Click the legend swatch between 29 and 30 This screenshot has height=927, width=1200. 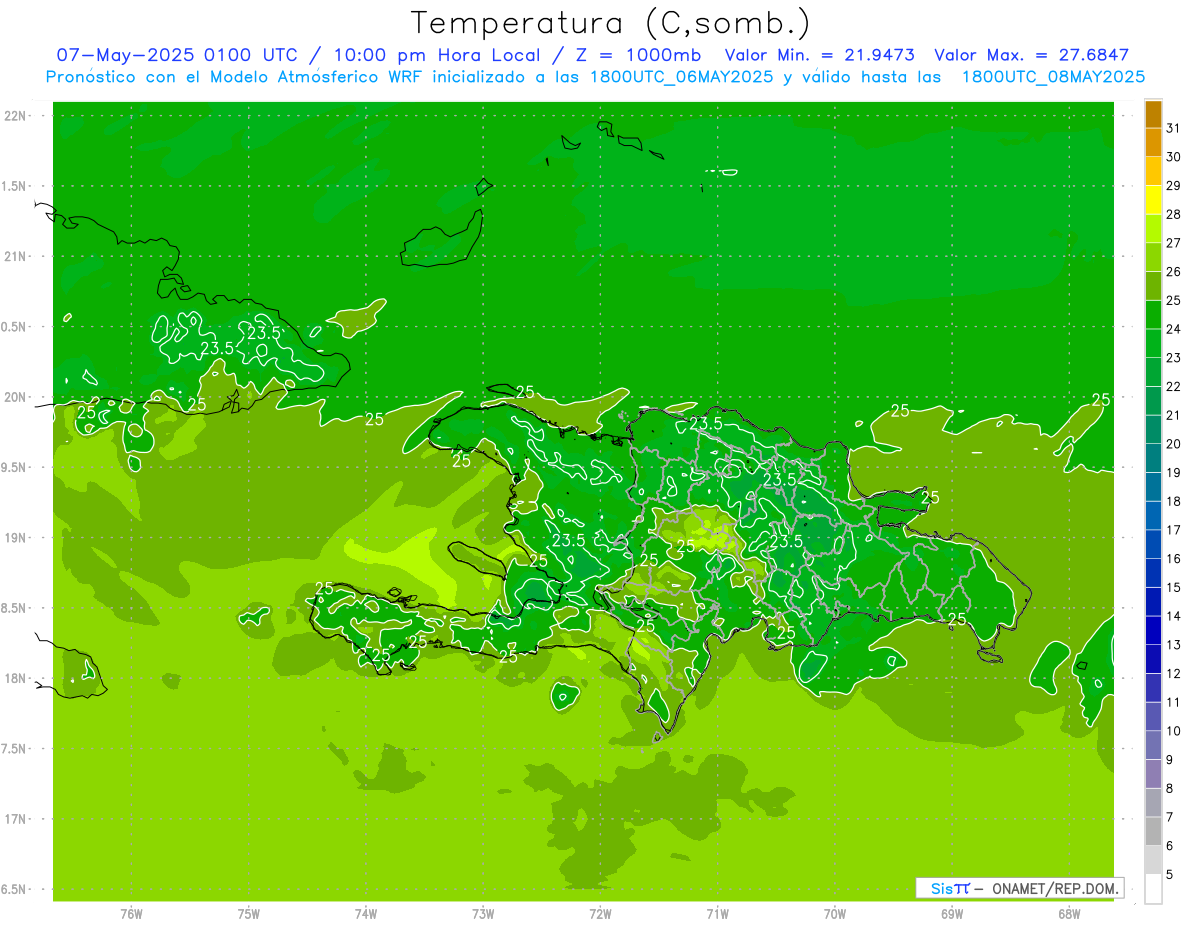[x=1153, y=171]
